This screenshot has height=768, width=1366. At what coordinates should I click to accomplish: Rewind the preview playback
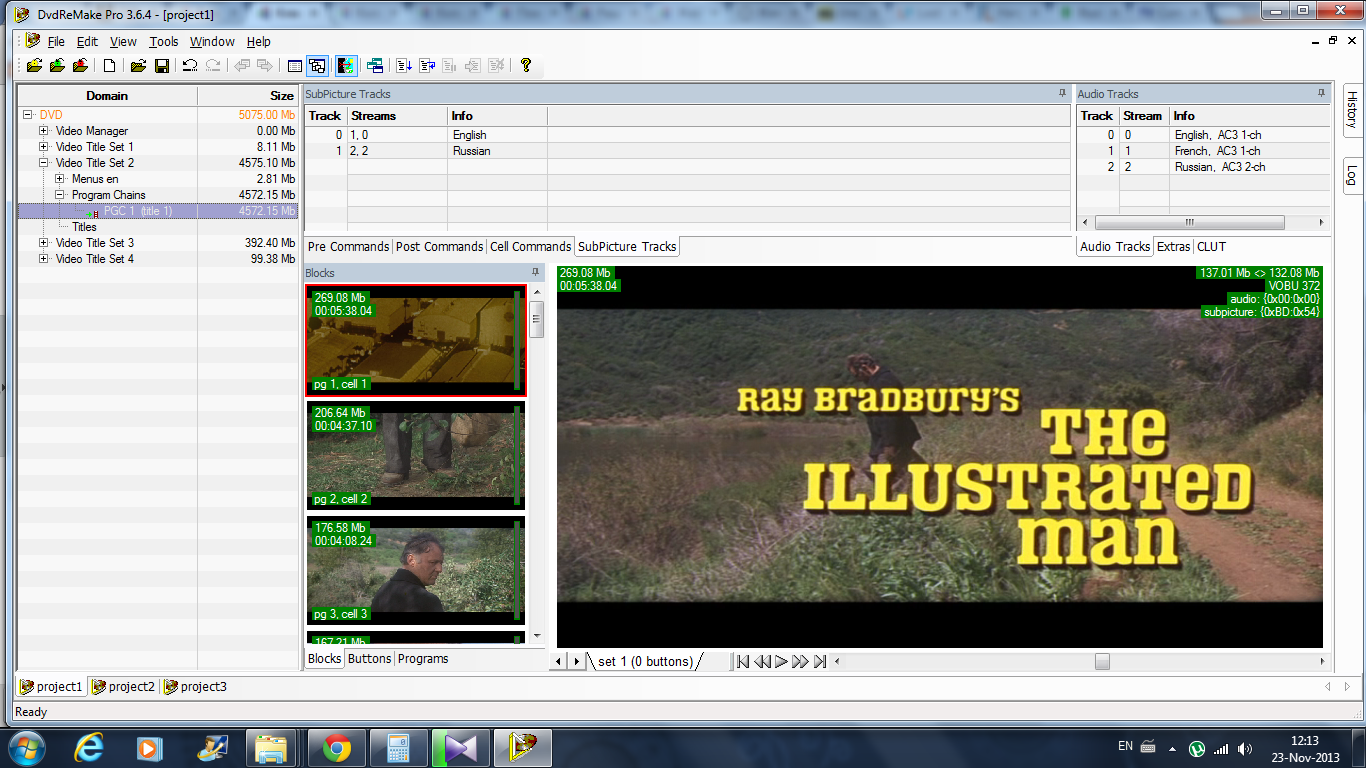coord(762,661)
